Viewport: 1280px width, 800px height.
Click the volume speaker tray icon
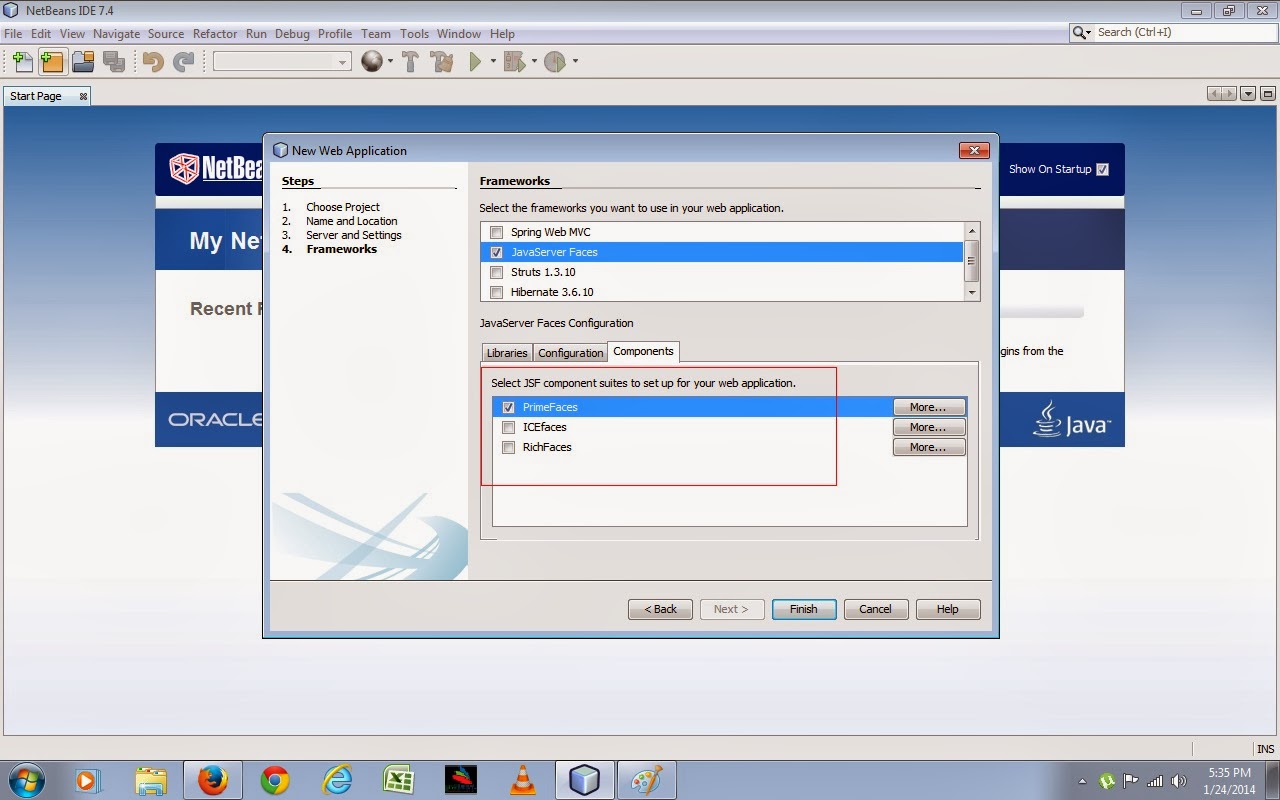click(1179, 781)
